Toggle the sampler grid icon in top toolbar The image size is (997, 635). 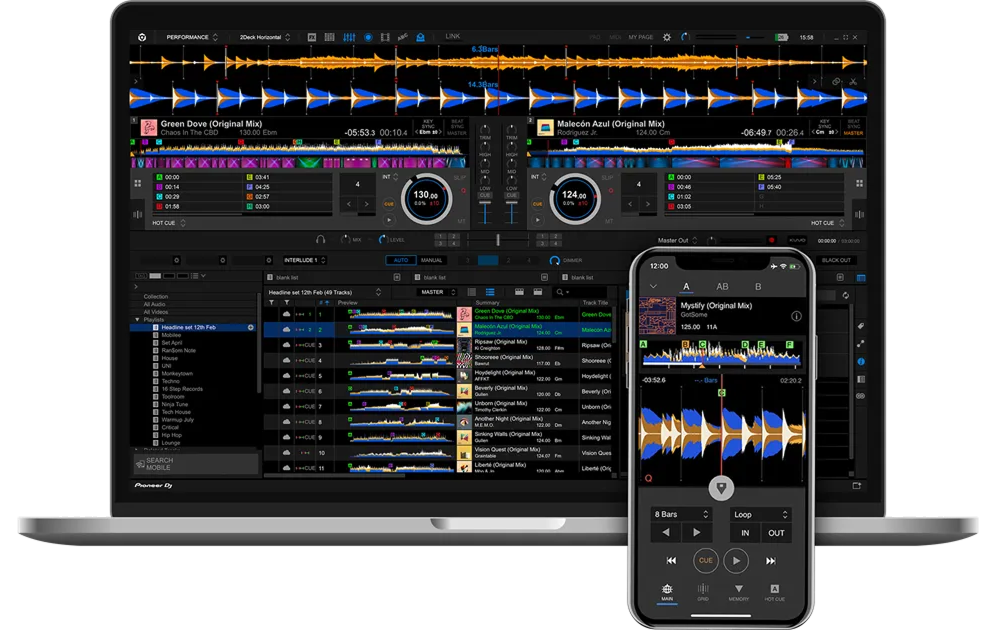pos(329,38)
